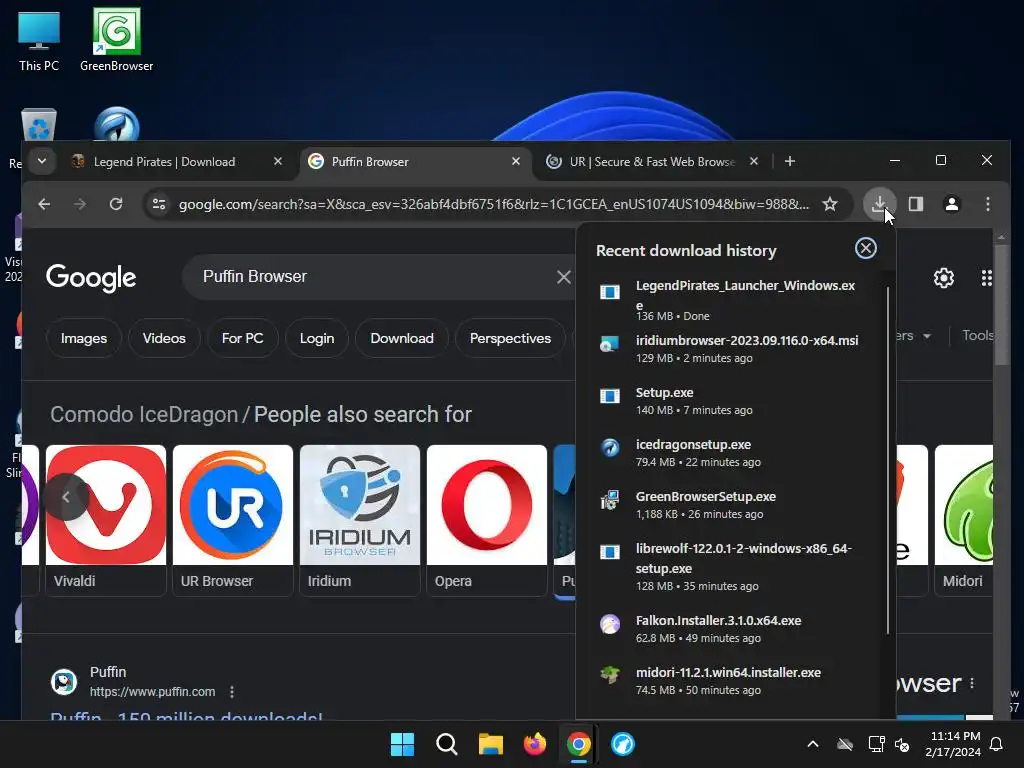Click the carousel previous arrow
The height and width of the screenshot is (768, 1024).
pyautogui.click(x=66, y=497)
